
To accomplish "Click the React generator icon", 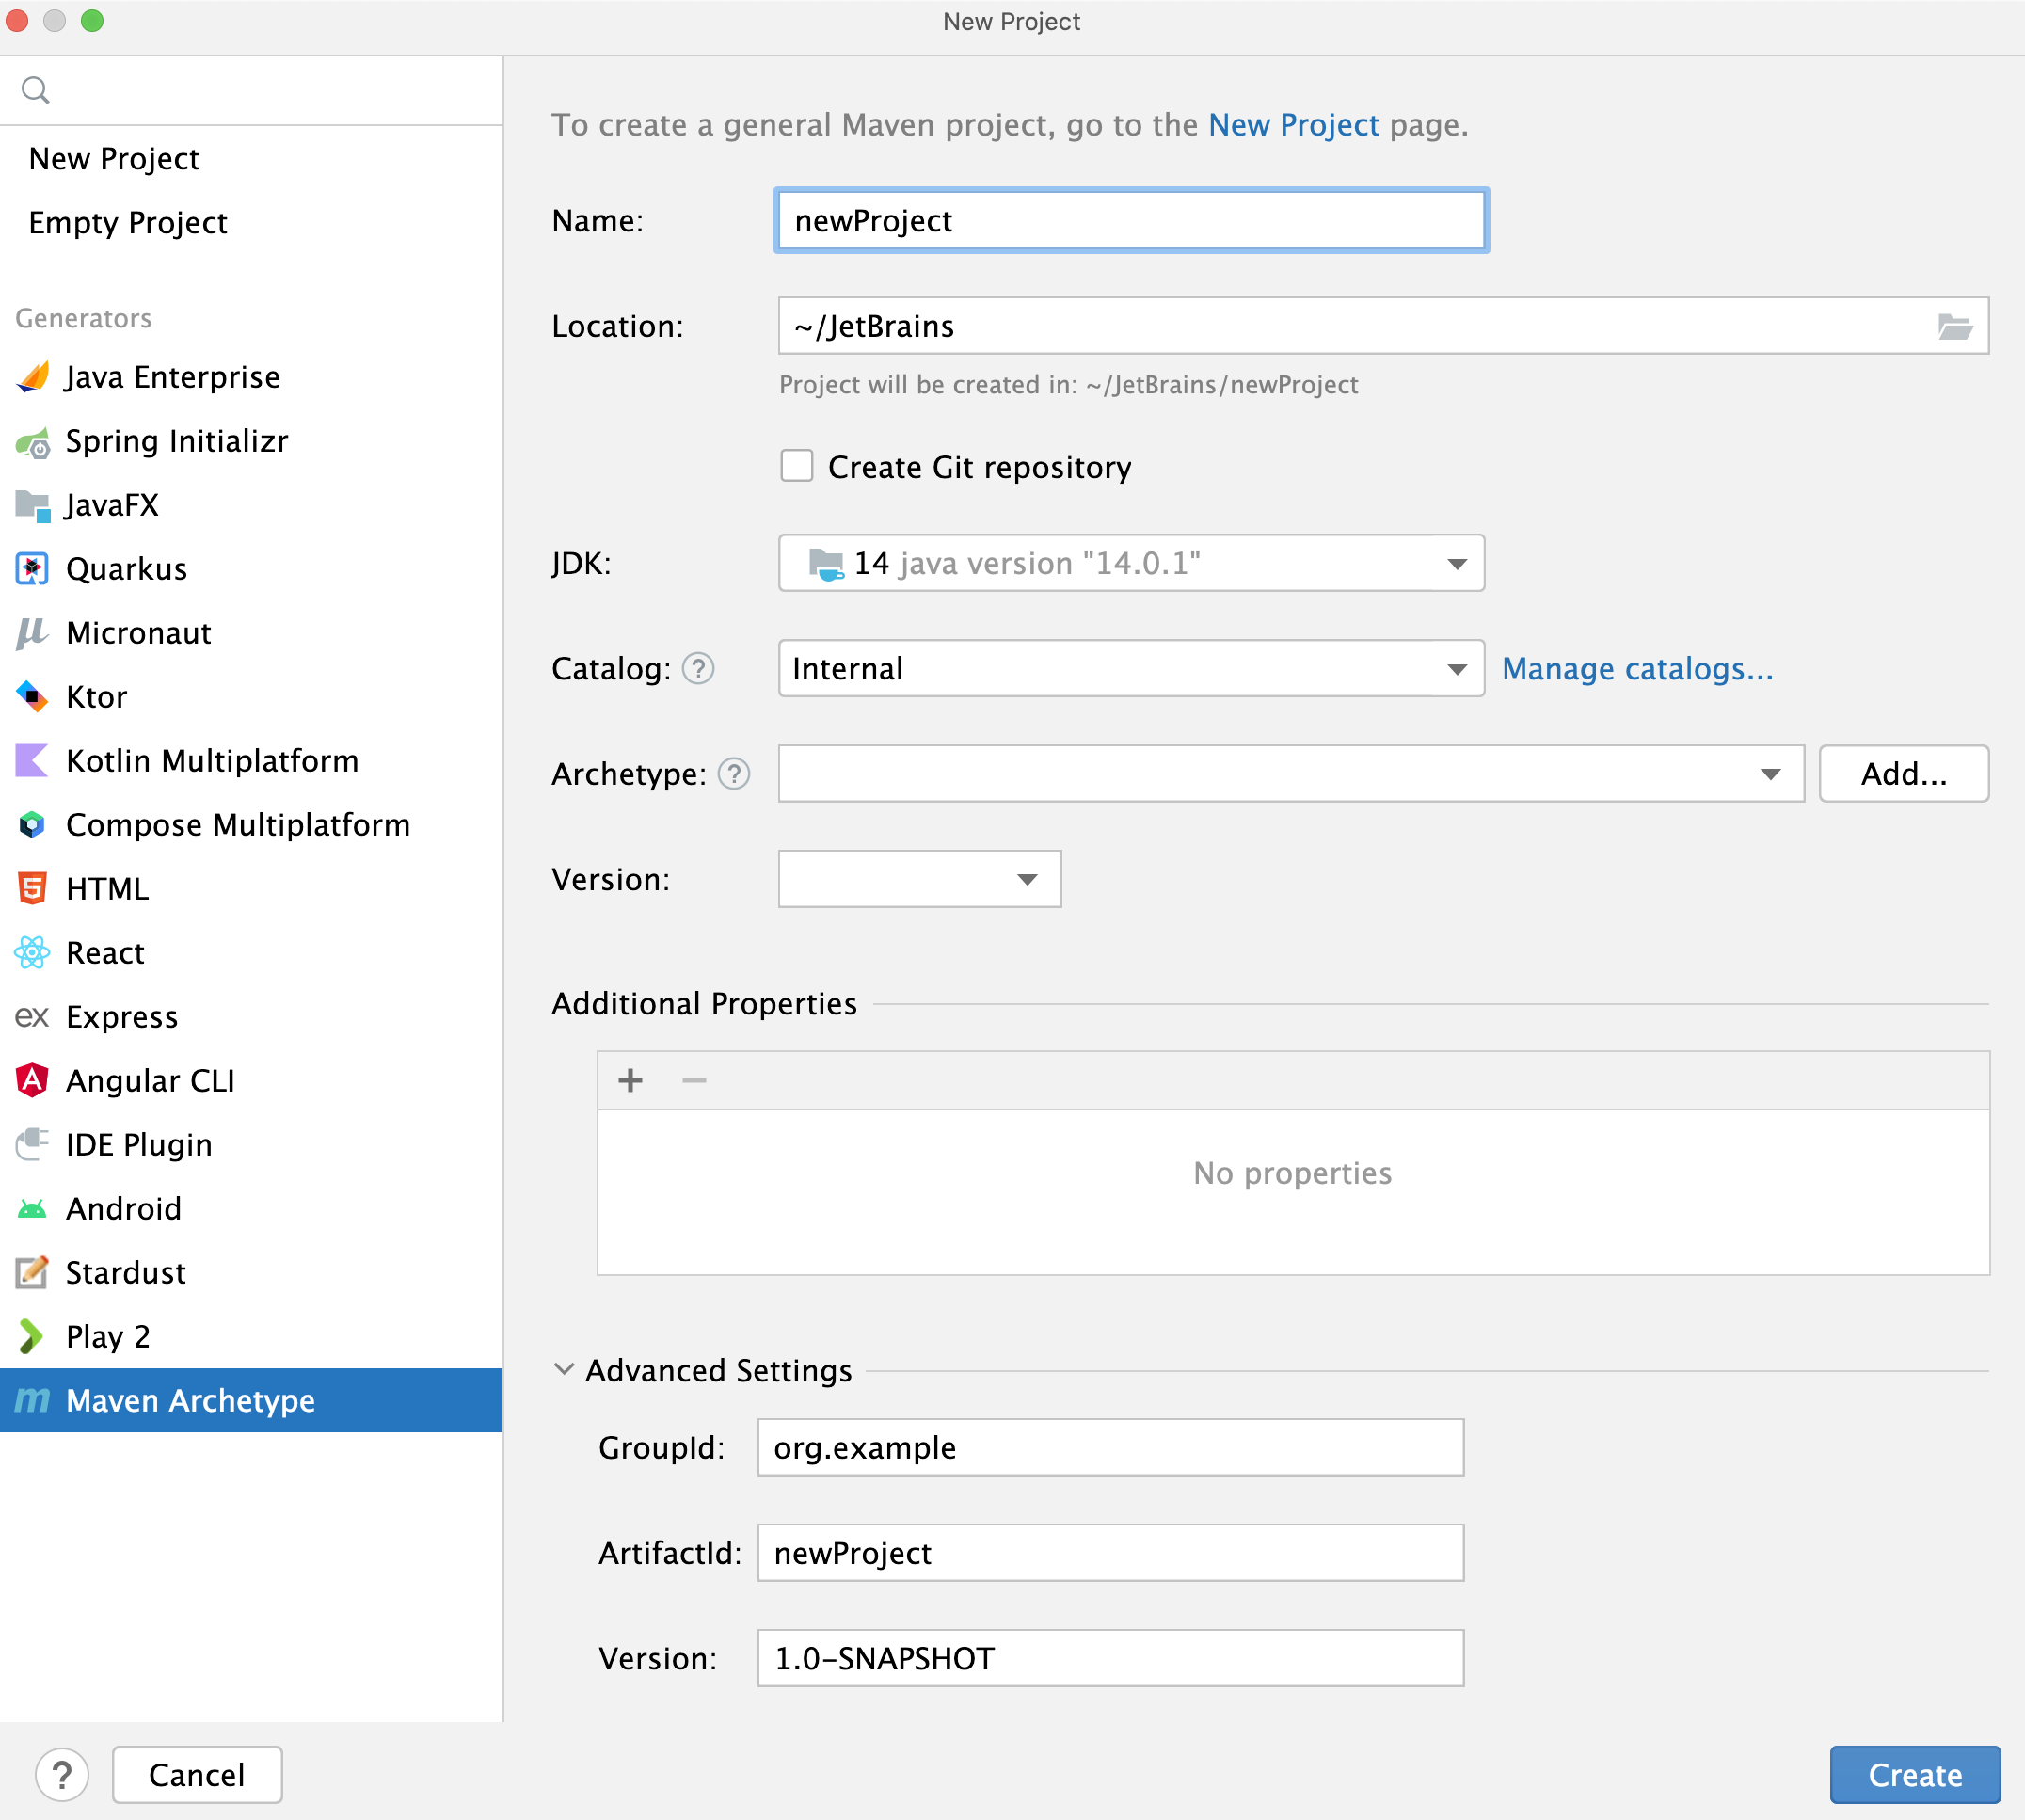I will pyautogui.click(x=33, y=952).
